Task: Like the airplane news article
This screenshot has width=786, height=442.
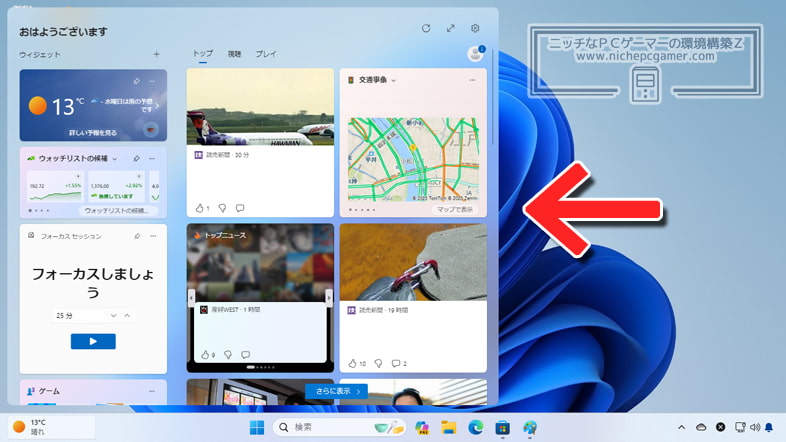Action: [202, 208]
